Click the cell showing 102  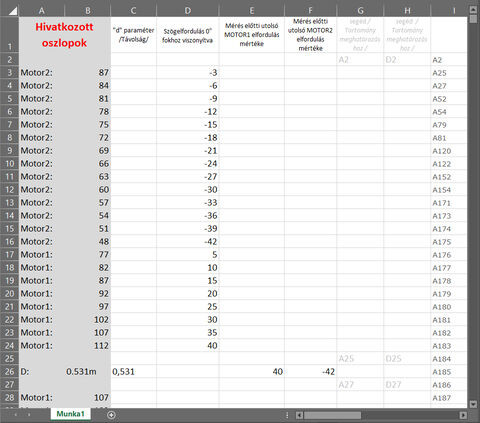point(88,320)
